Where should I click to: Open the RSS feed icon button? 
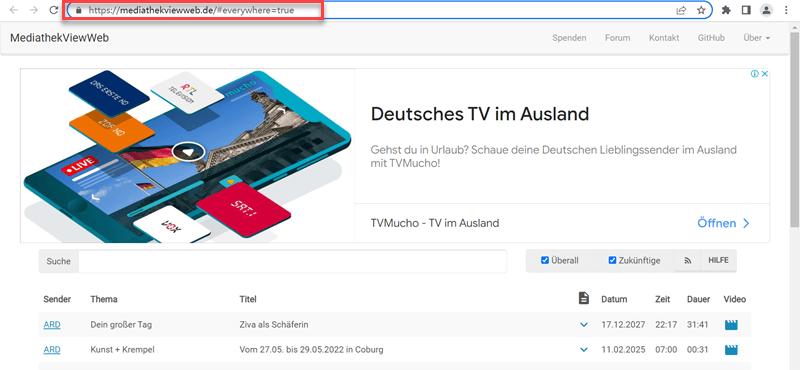click(688, 261)
